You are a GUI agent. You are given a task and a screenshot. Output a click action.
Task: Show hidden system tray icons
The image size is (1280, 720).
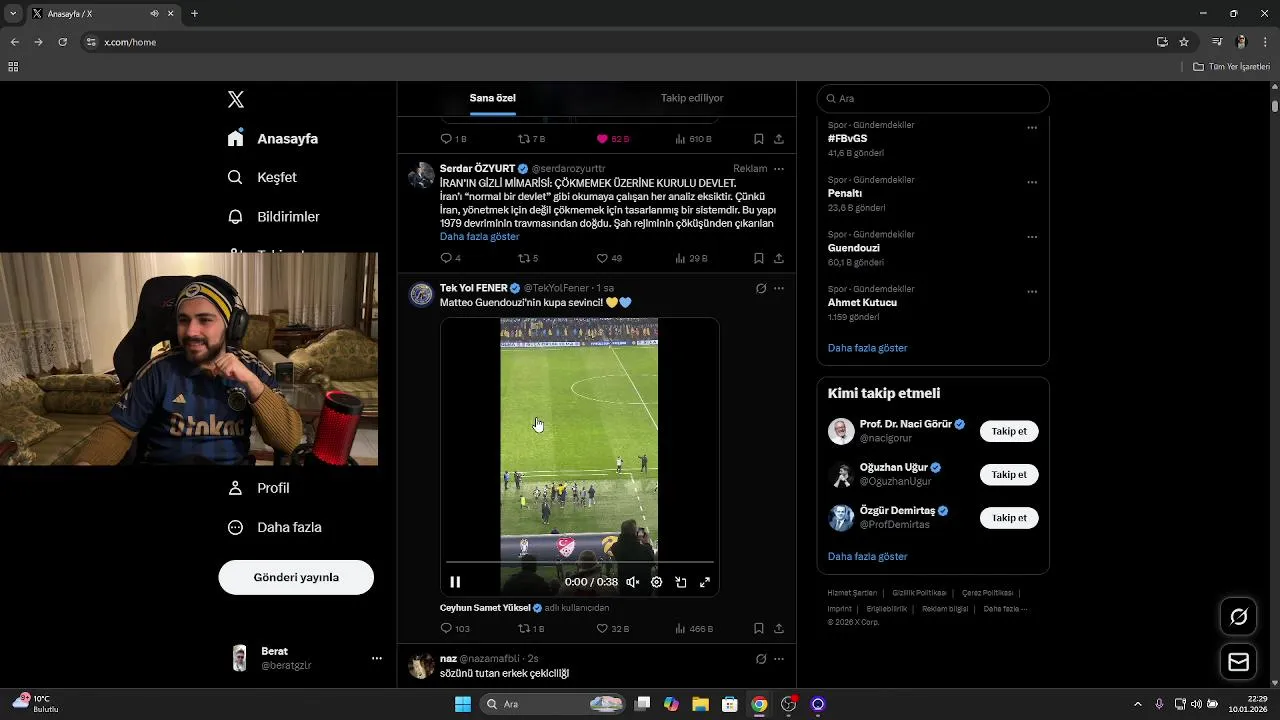(x=1137, y=704)
